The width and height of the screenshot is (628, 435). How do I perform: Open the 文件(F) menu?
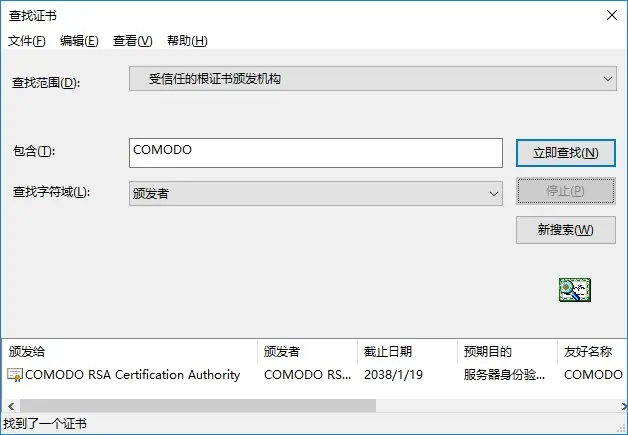click(26, 40)
